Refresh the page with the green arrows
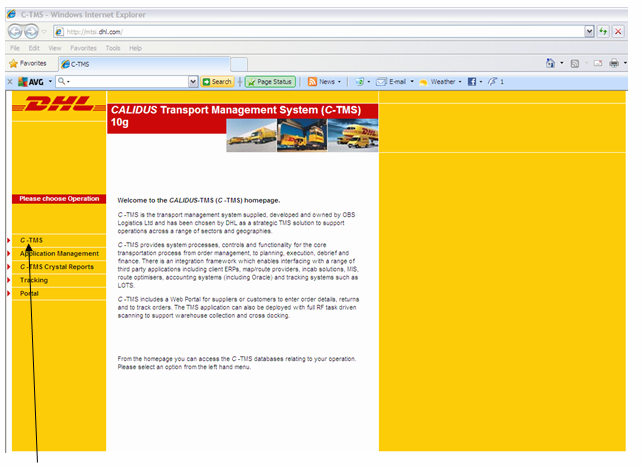Viewport: 642px width, 466px height. click(603, 32)
